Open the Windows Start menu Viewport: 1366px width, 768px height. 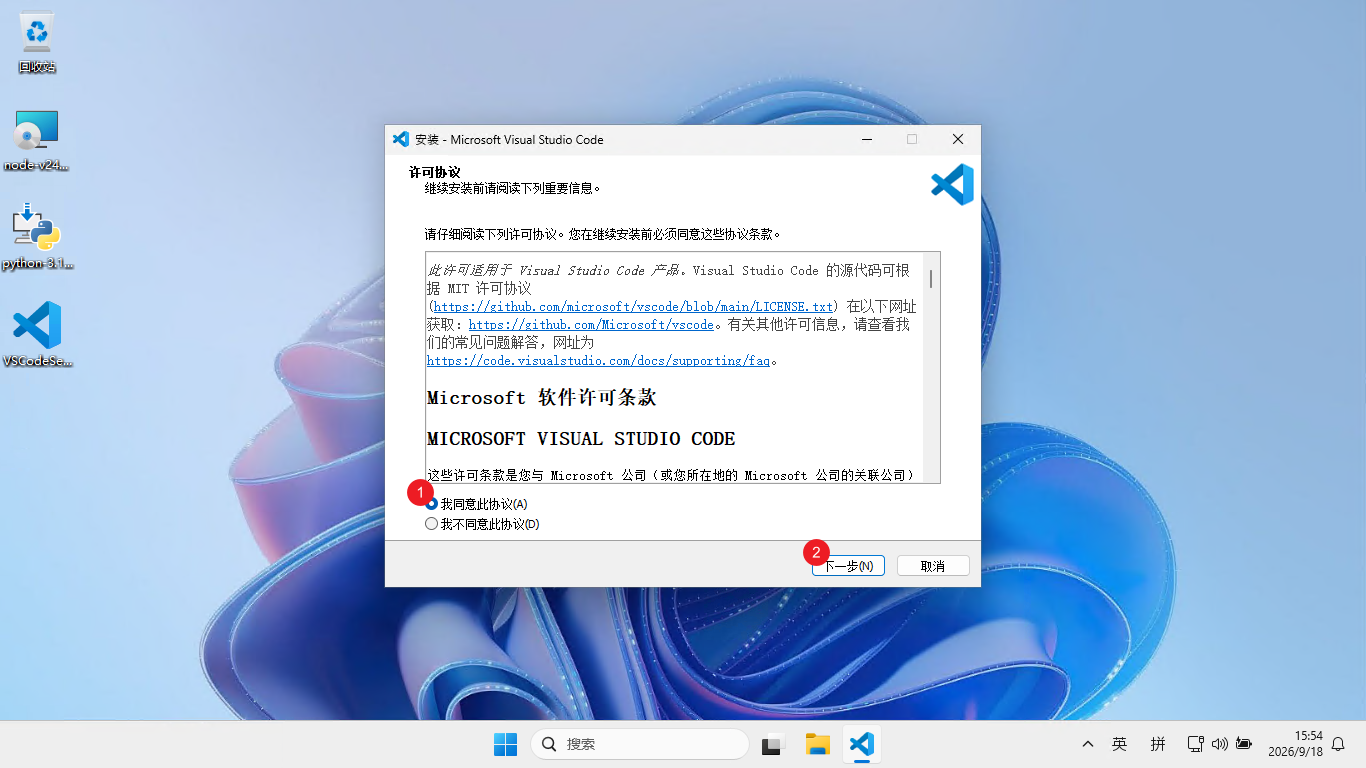tap(505, 744)
